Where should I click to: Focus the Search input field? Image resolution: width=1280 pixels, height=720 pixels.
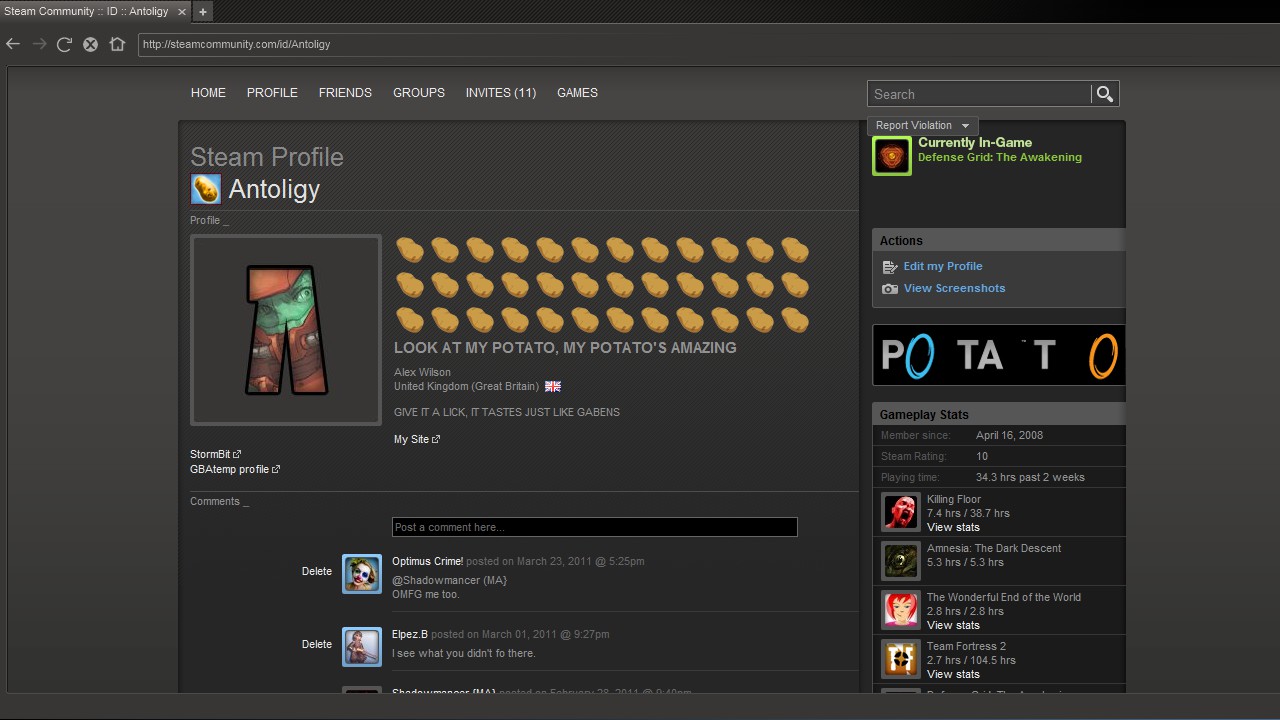[979, 94]
